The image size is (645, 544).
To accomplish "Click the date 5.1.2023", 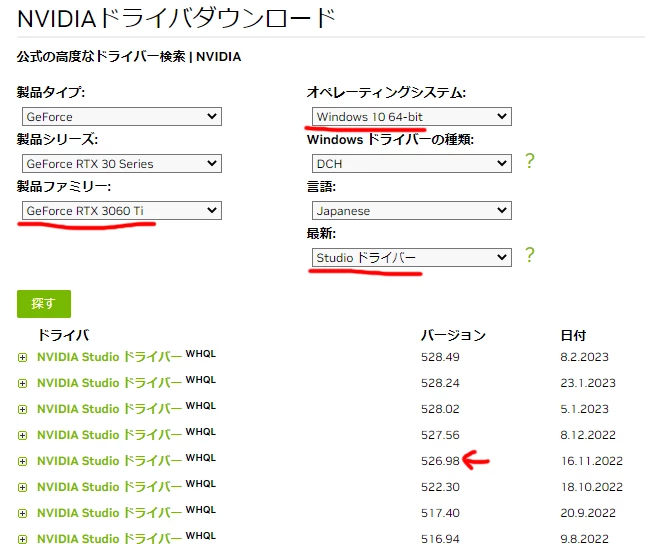I will [x=584, y=409].
